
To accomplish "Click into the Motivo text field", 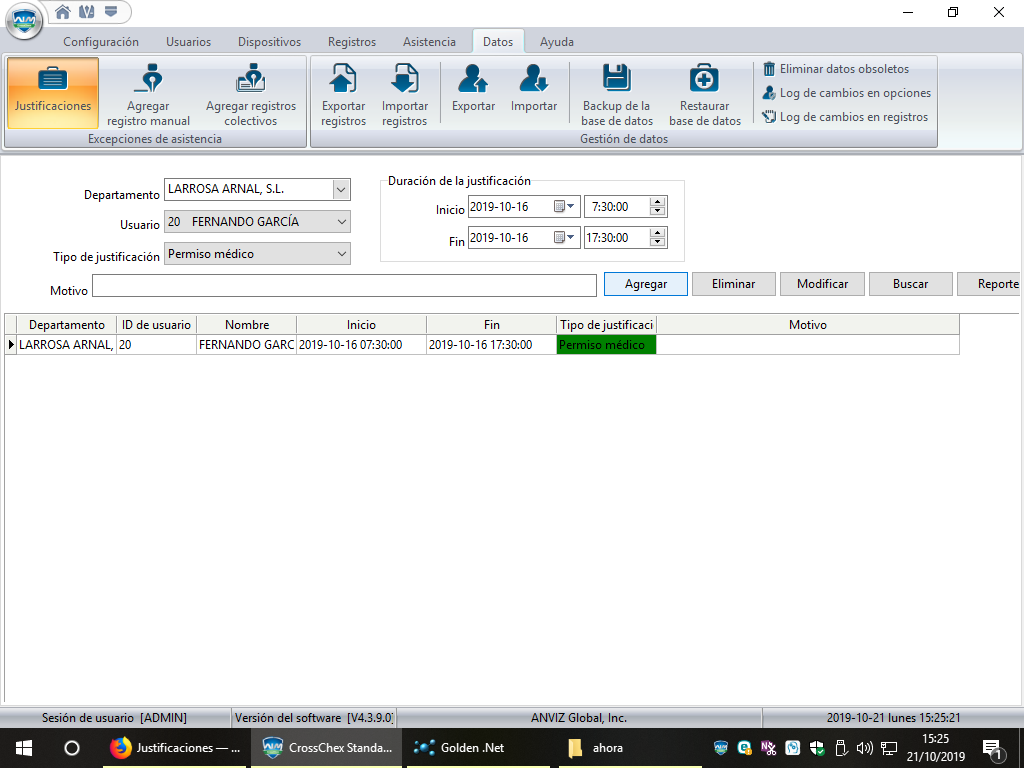I will (344, 285).
